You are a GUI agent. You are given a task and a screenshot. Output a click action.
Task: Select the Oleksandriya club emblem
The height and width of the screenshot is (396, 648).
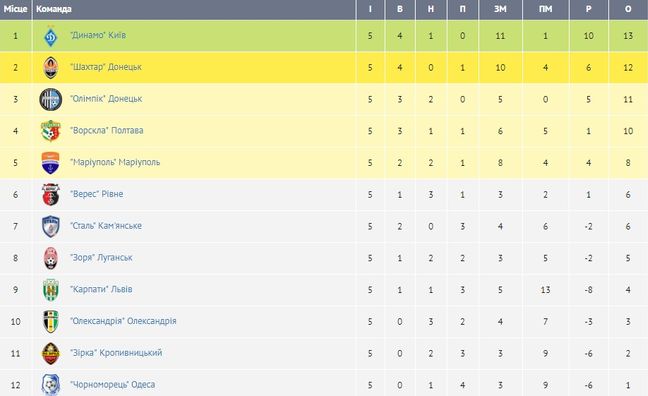coord(51,322)
